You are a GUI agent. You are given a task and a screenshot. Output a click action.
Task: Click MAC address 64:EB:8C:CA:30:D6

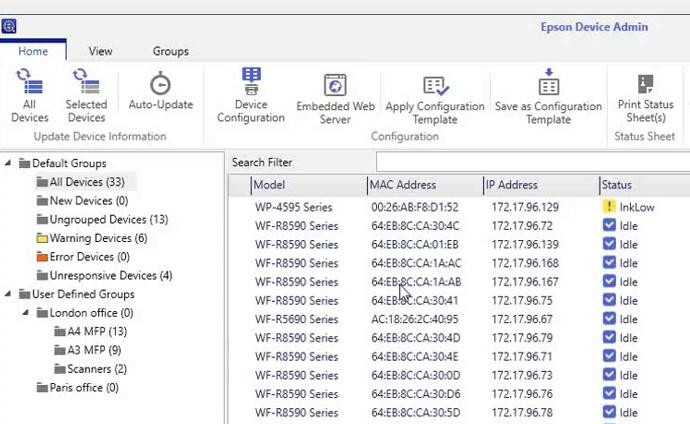click(415, 394)
